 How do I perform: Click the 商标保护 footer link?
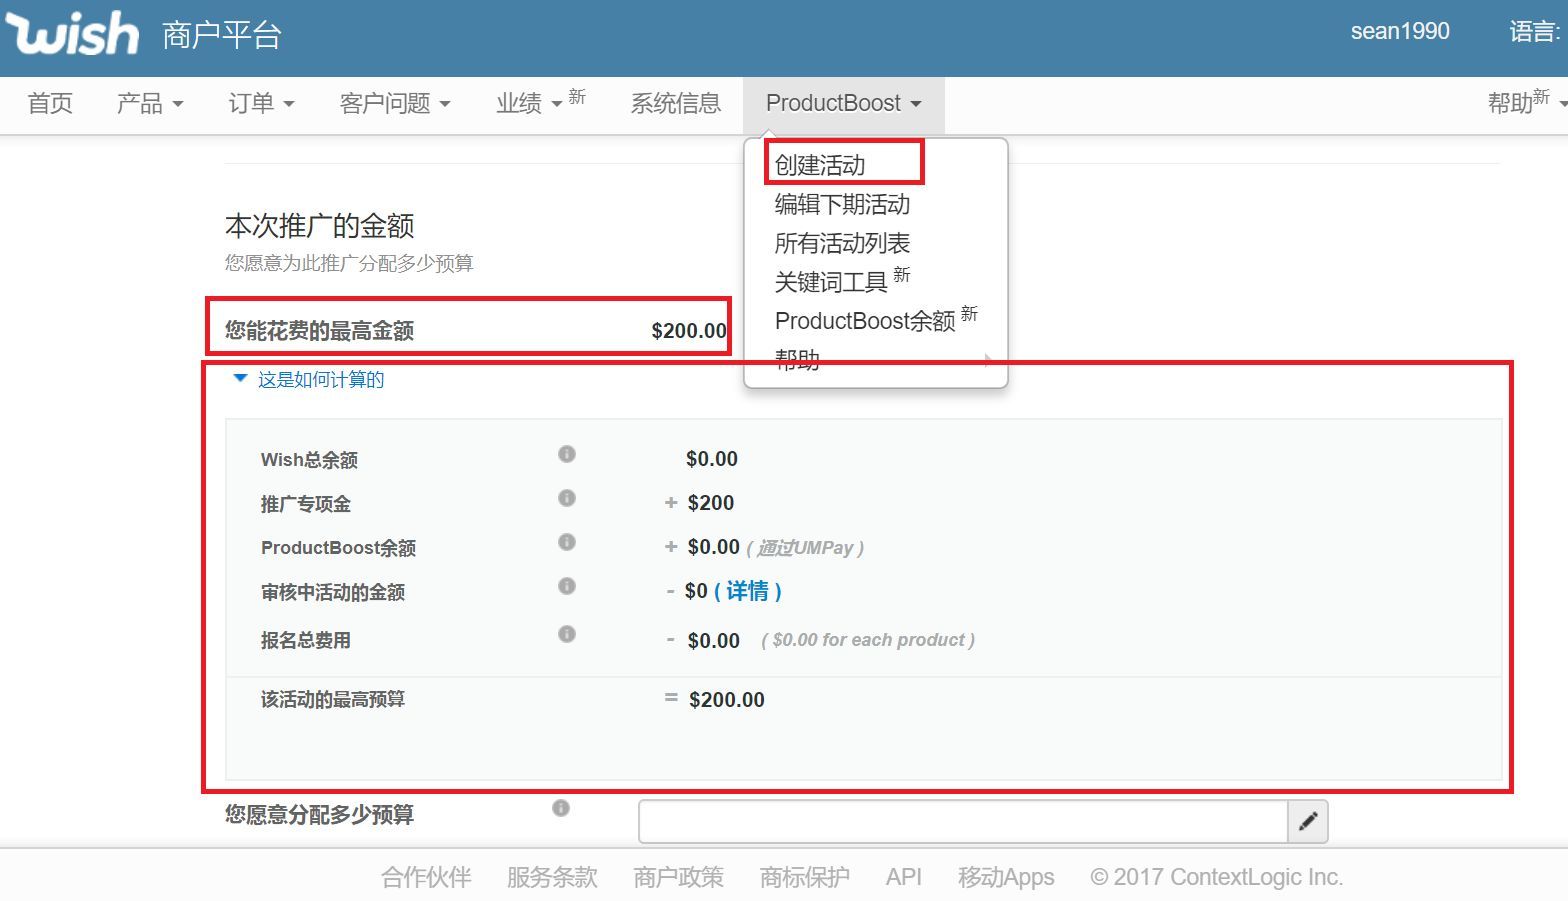(804, 877)
